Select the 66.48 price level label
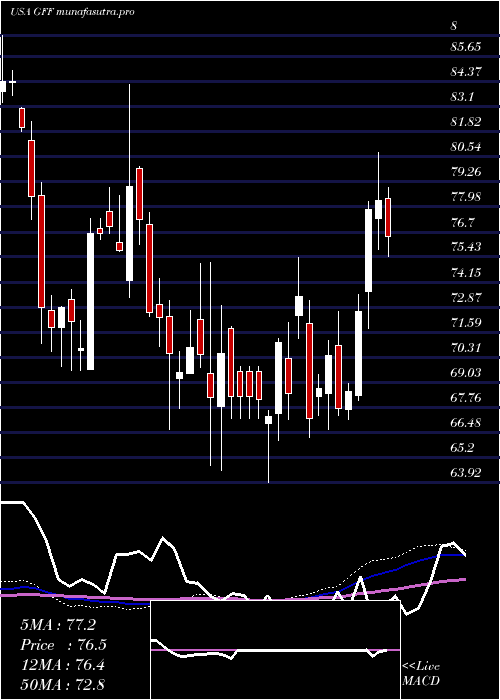The height and width of the screenshot is (700, 500). coord(466,422)
